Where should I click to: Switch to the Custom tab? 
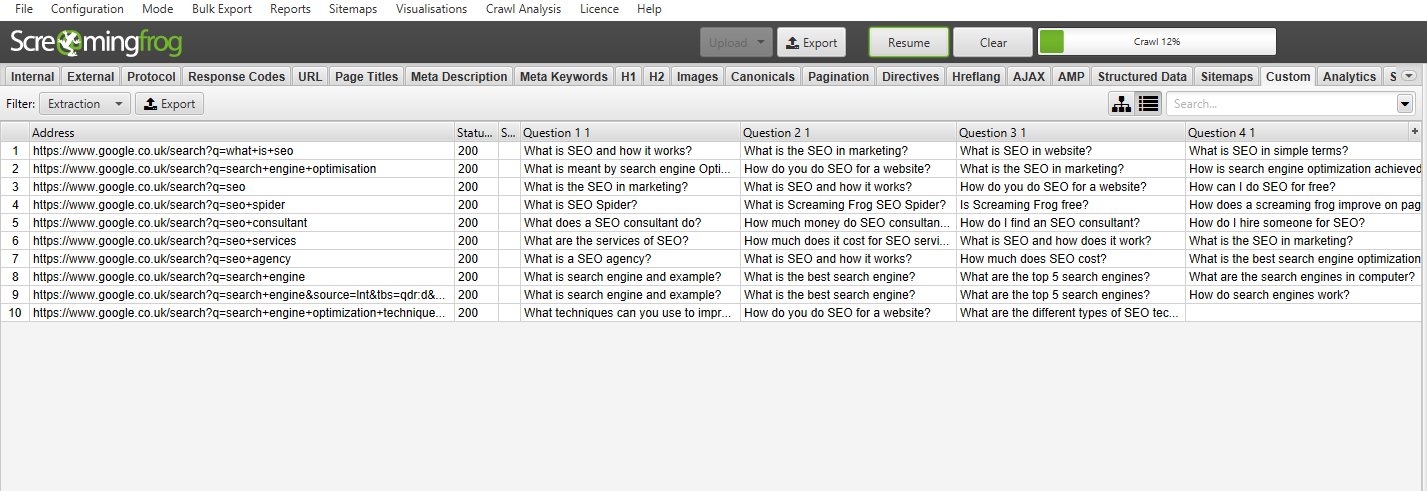point(1288,76)
